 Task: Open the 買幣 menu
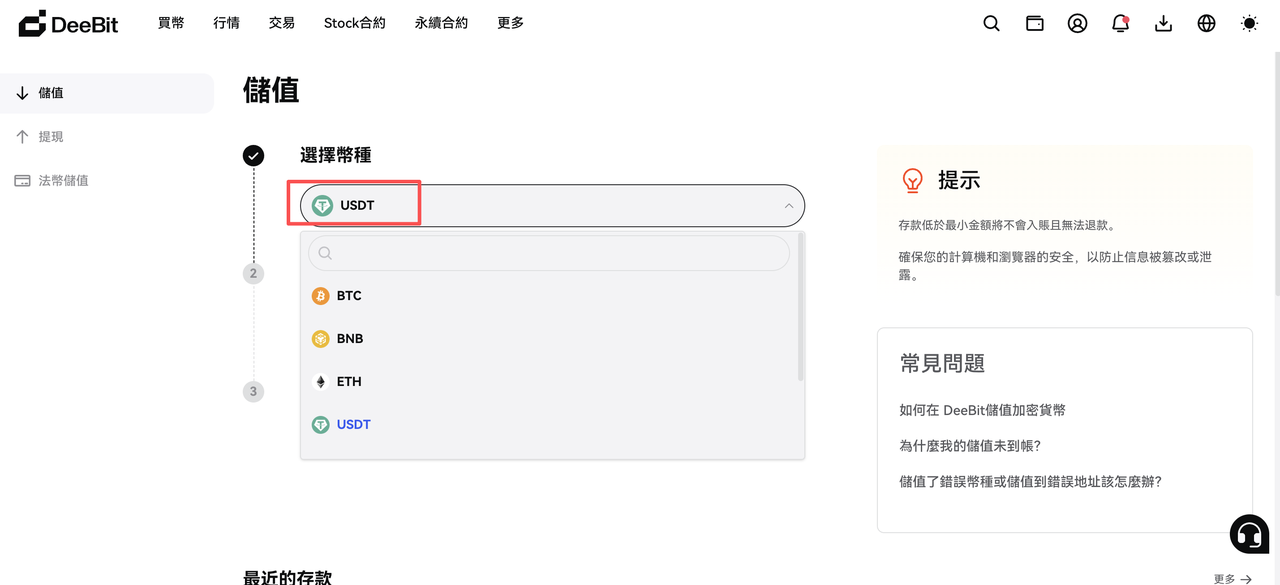(x=171, y=23)
